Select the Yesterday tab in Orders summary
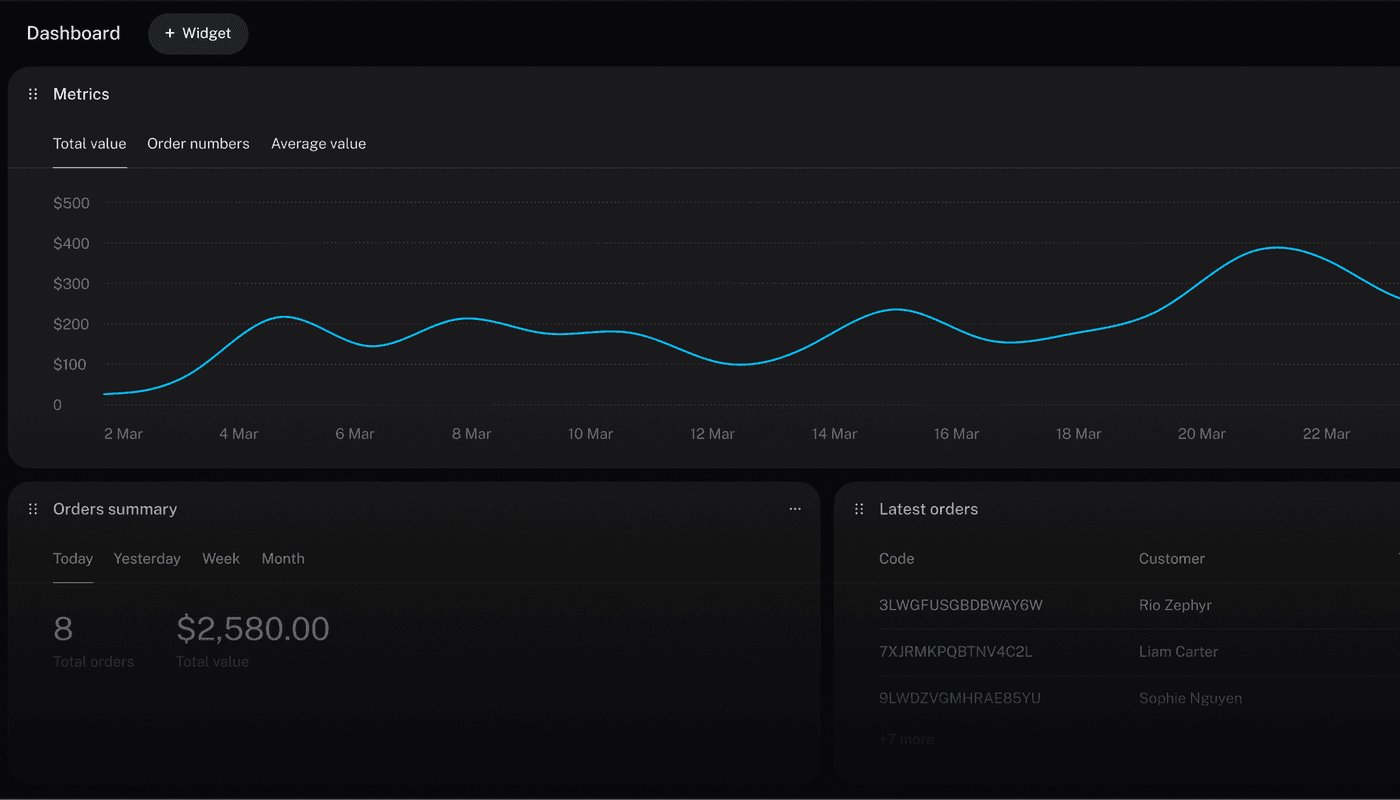 pos(147,559)
